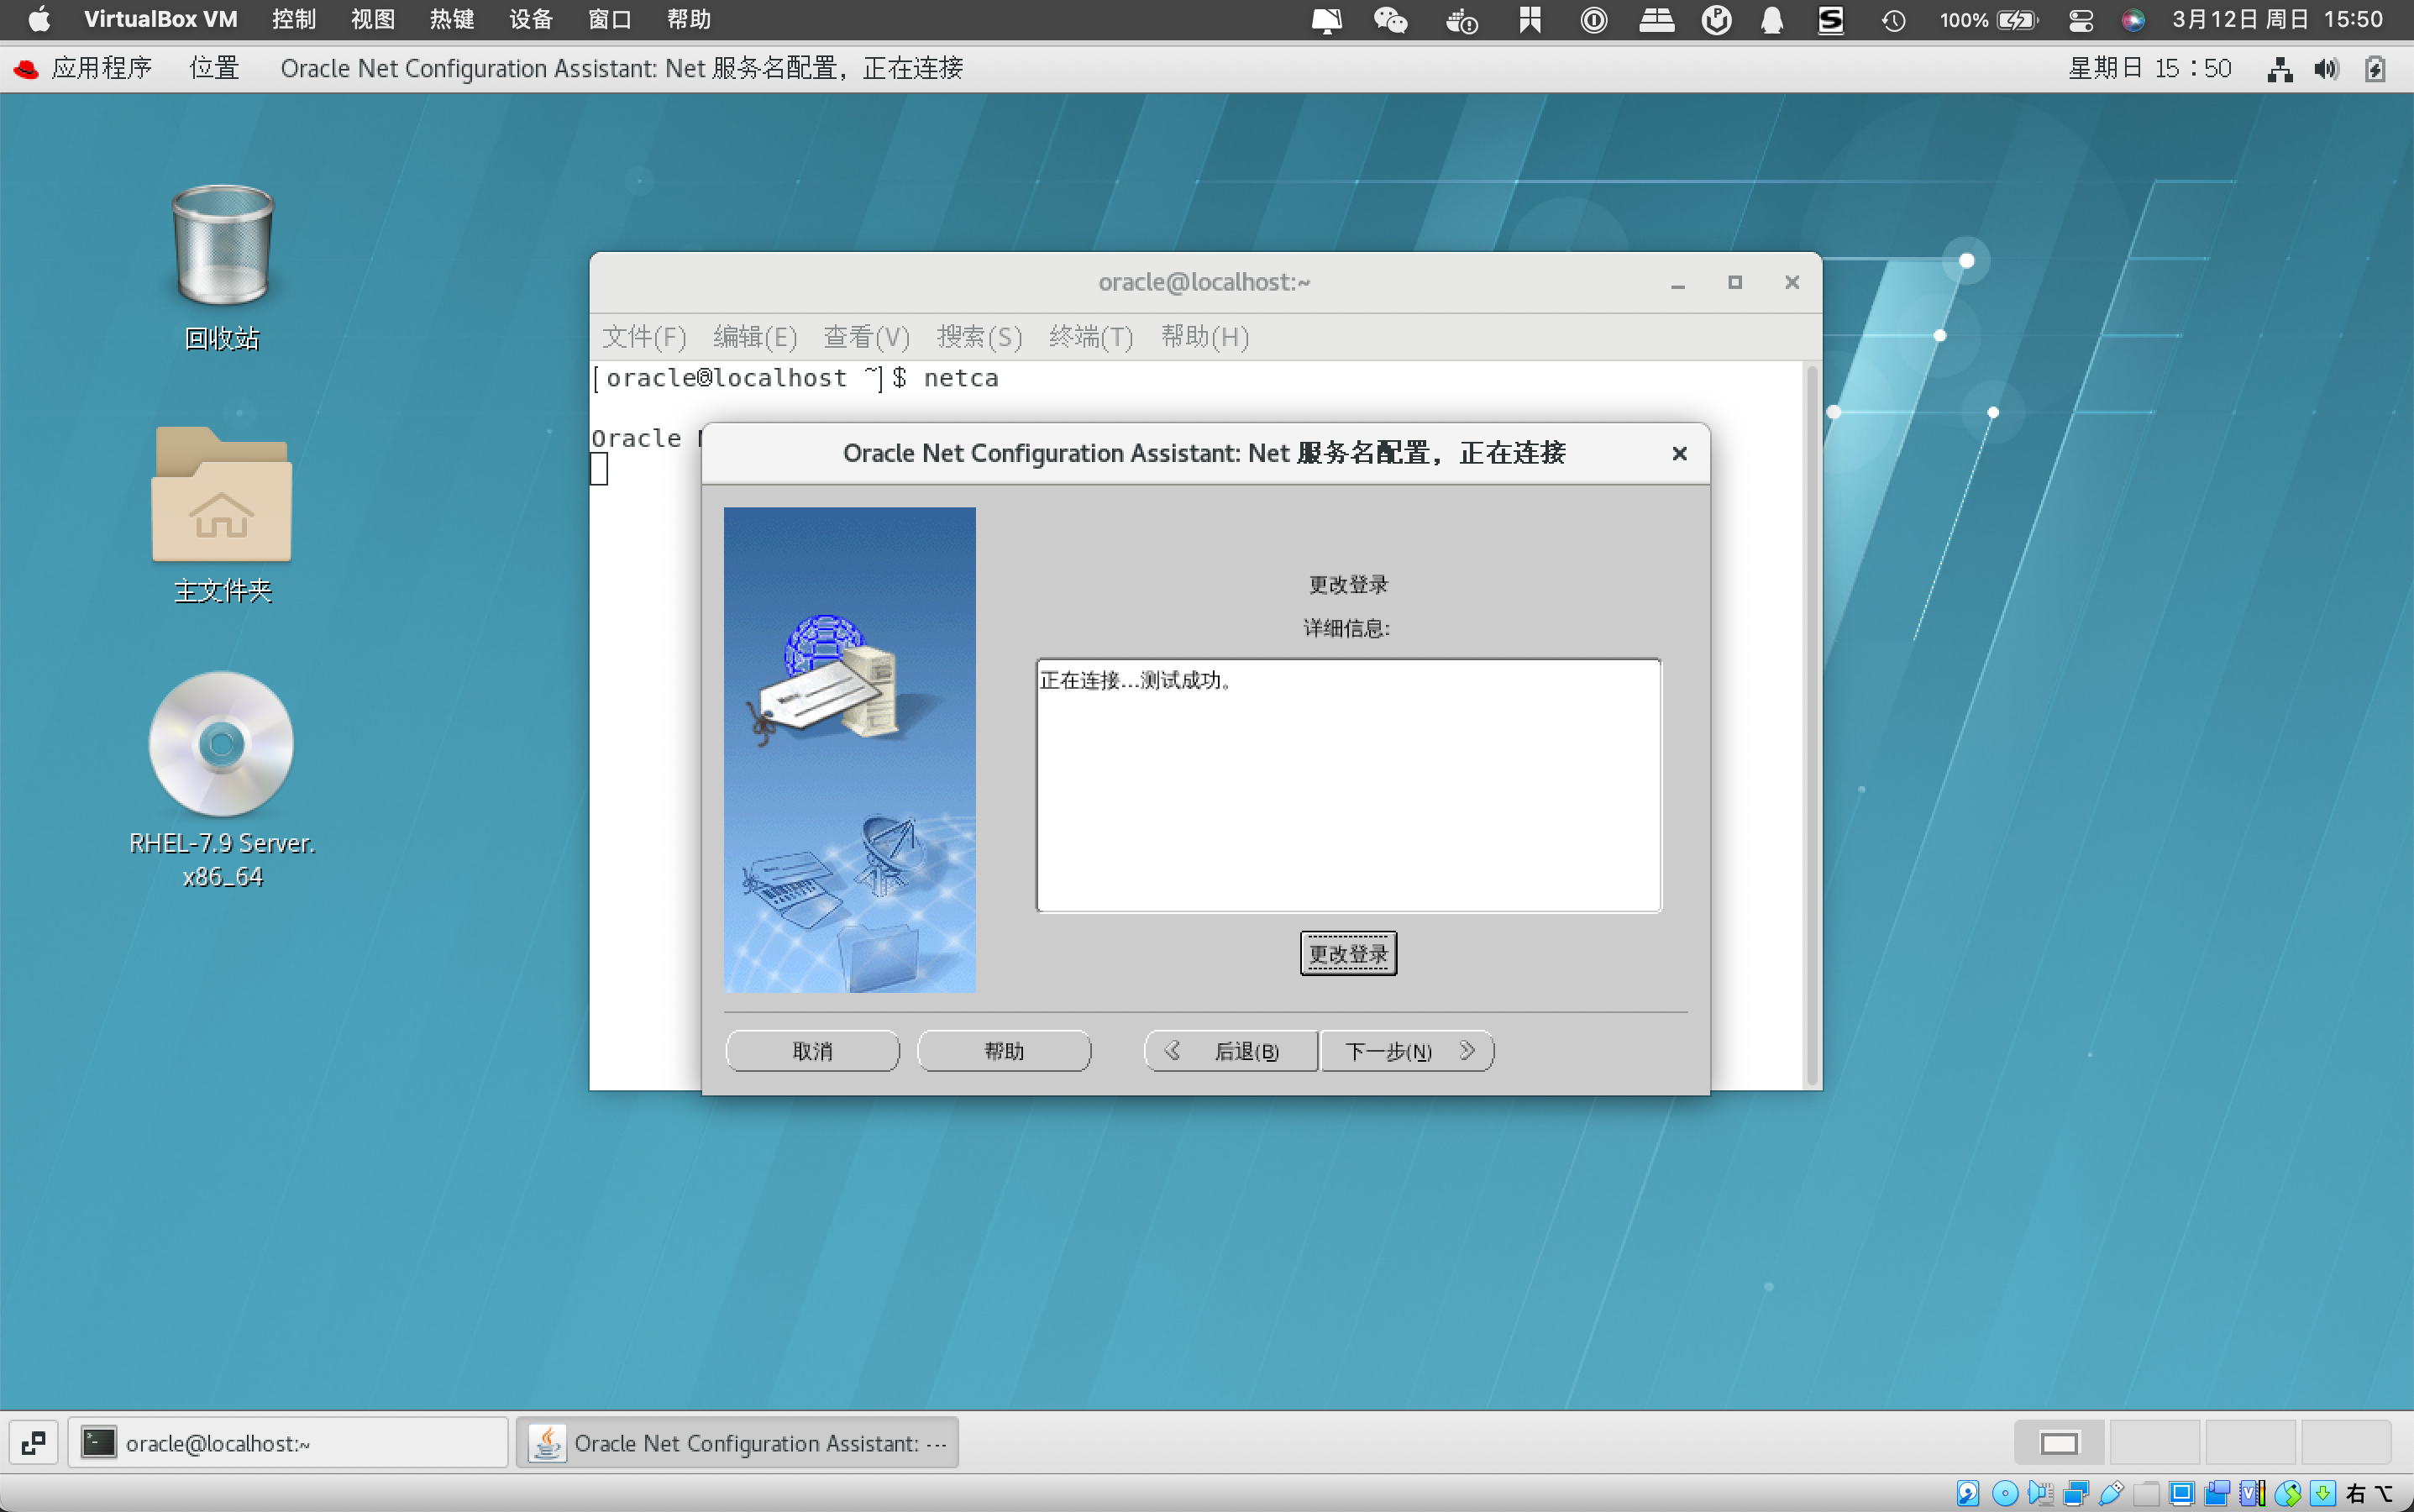The width and height of the screenshot is (2414, 1512).
Task: Click the 更改登录 change login button
Action: click(1348, 953)
